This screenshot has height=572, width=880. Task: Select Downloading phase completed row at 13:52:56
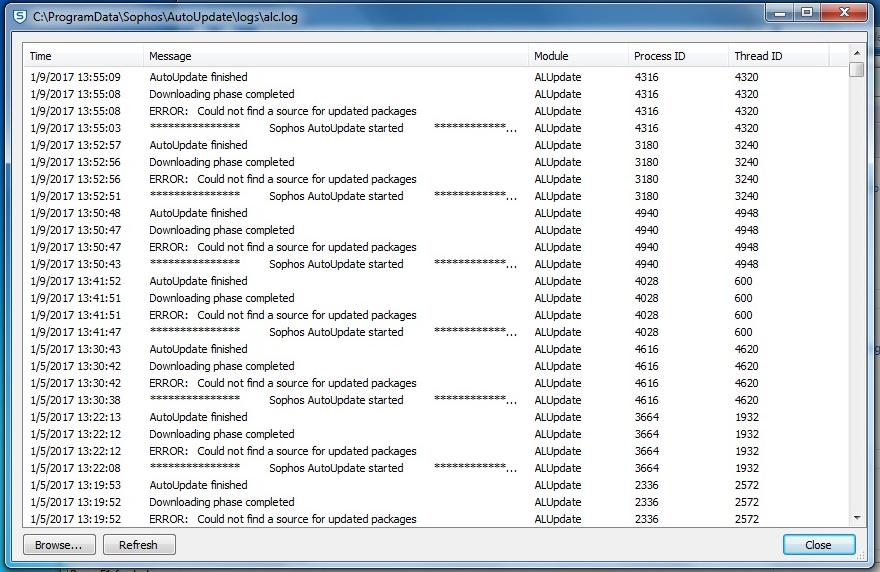click(x=436, y=162)
